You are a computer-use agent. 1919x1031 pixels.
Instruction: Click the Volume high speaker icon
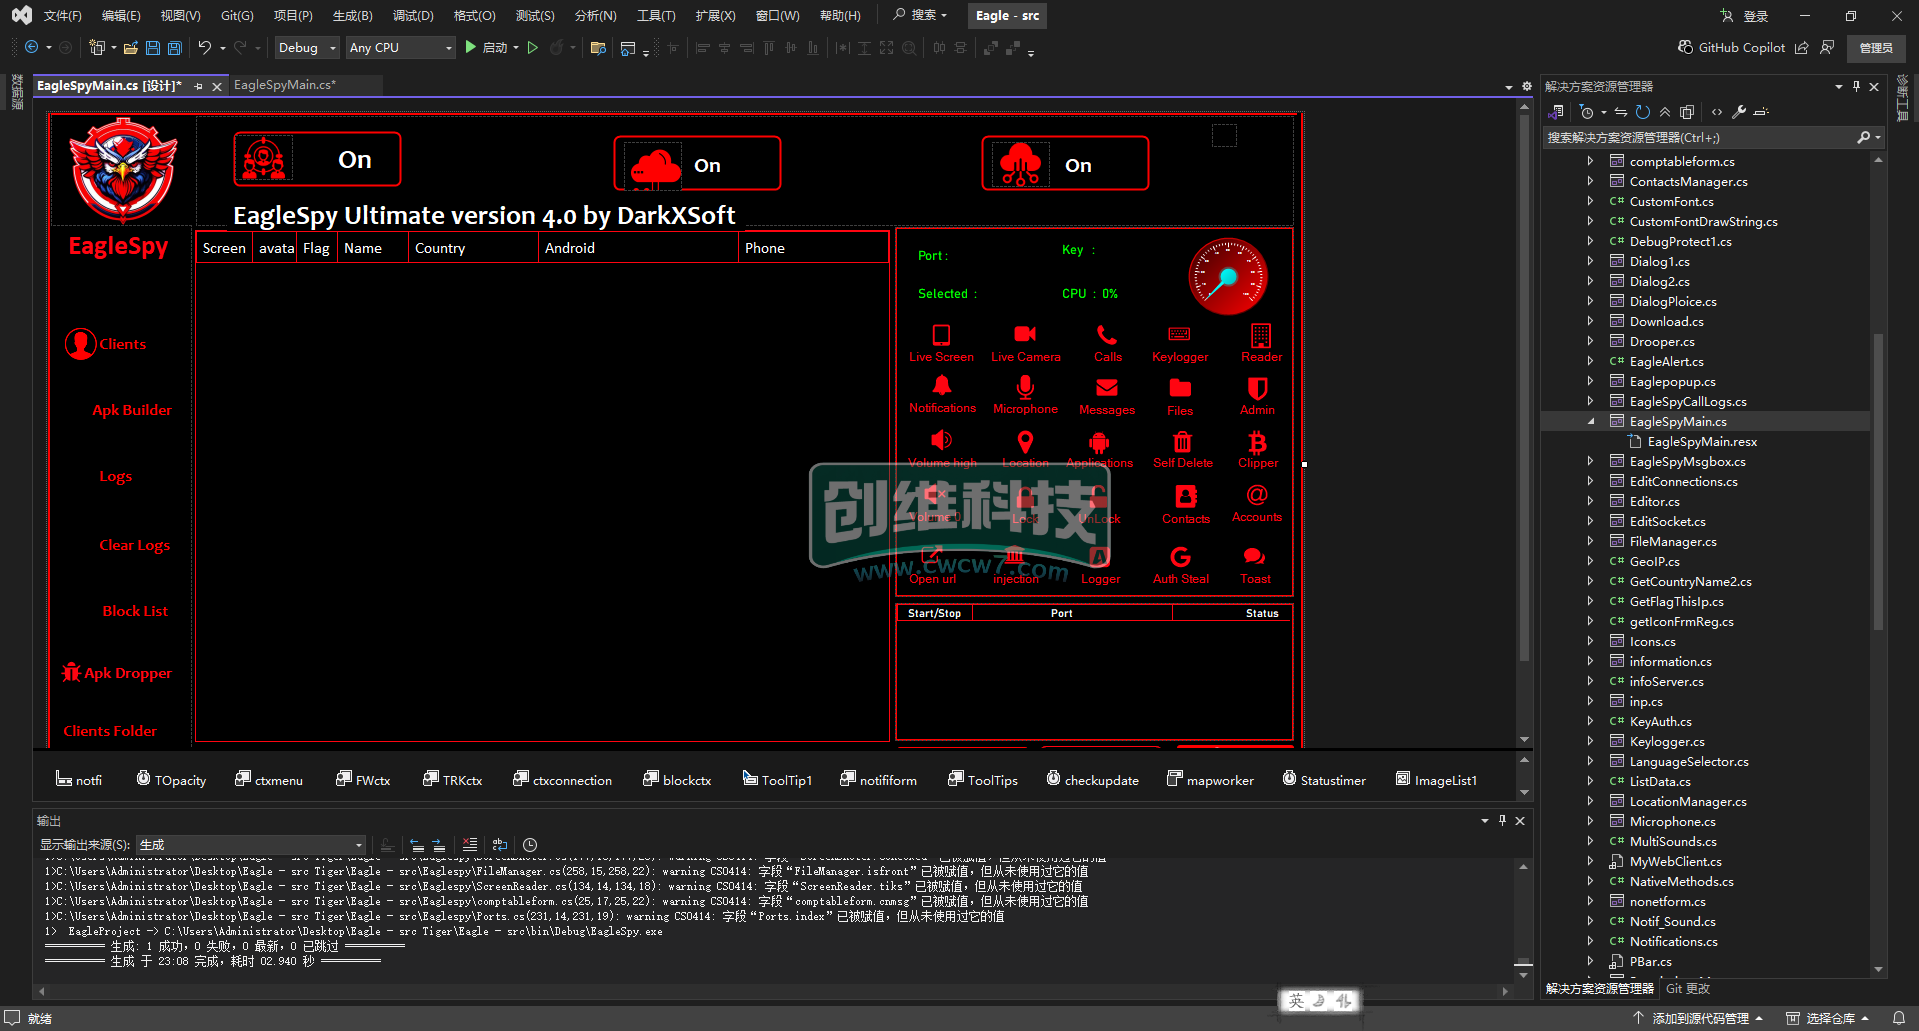pos(941,440)
